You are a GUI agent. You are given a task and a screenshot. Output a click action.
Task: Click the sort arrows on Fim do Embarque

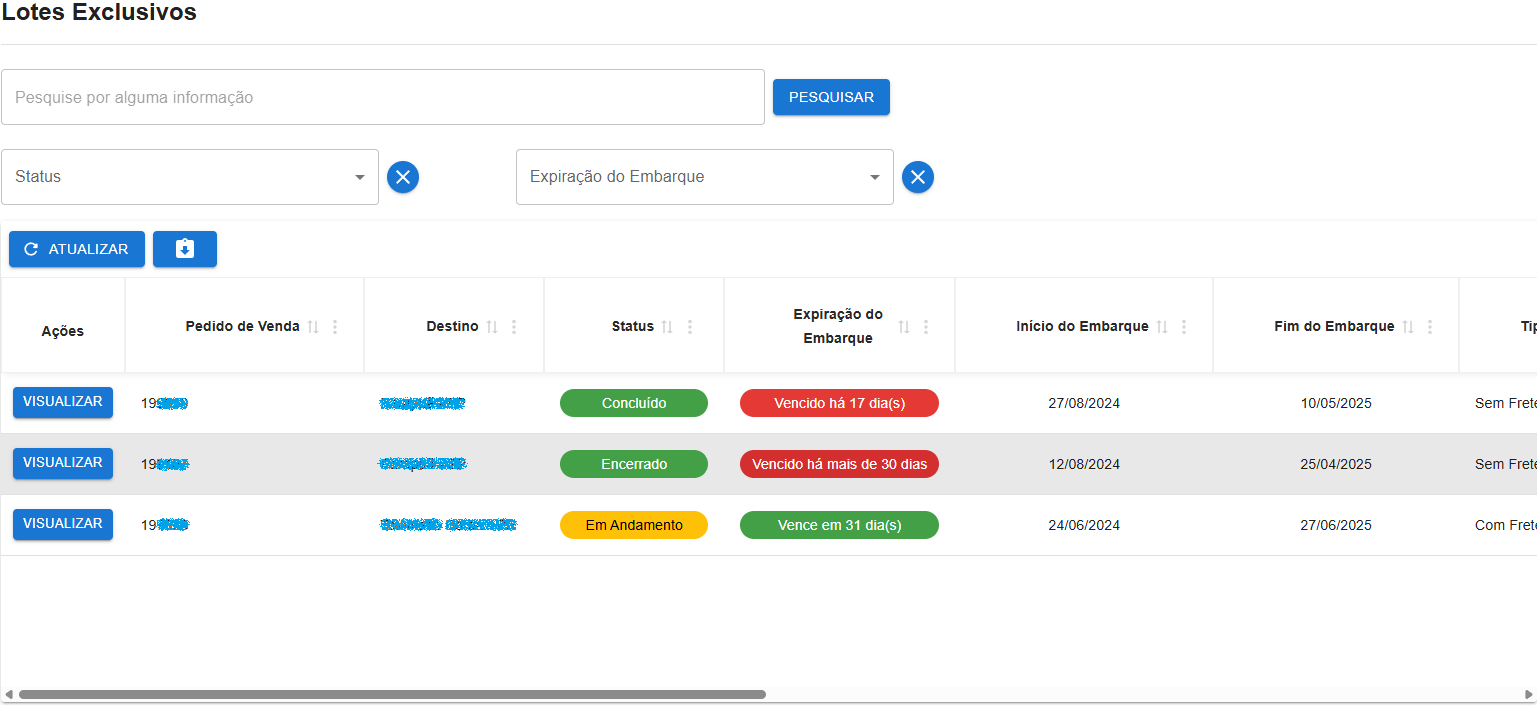click(x=1410, y=325)
